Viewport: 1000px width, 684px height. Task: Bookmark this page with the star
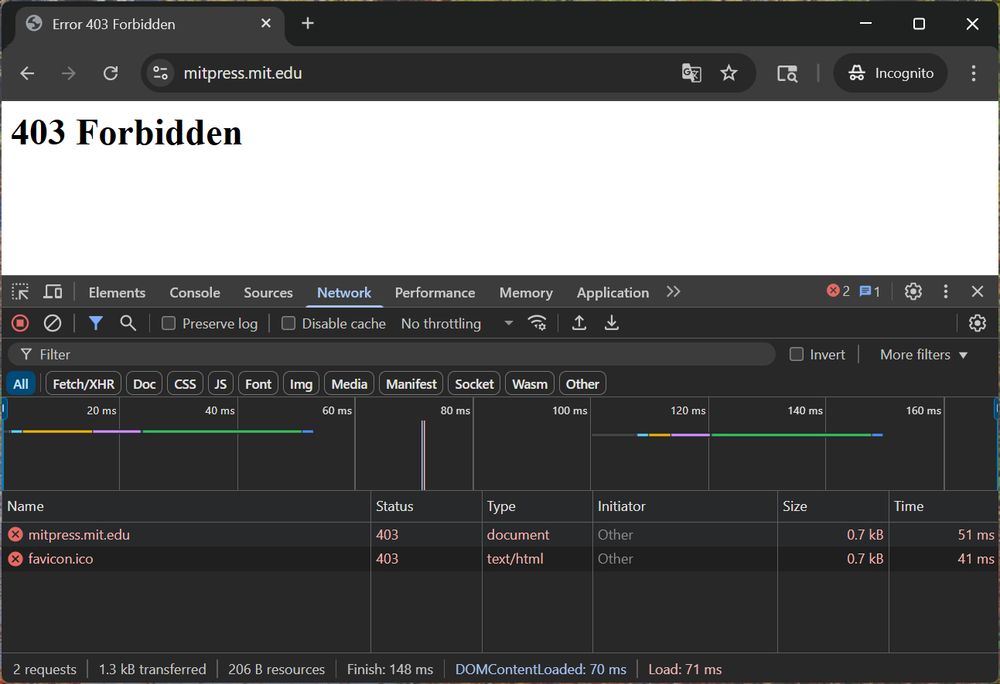coord(728,73)
